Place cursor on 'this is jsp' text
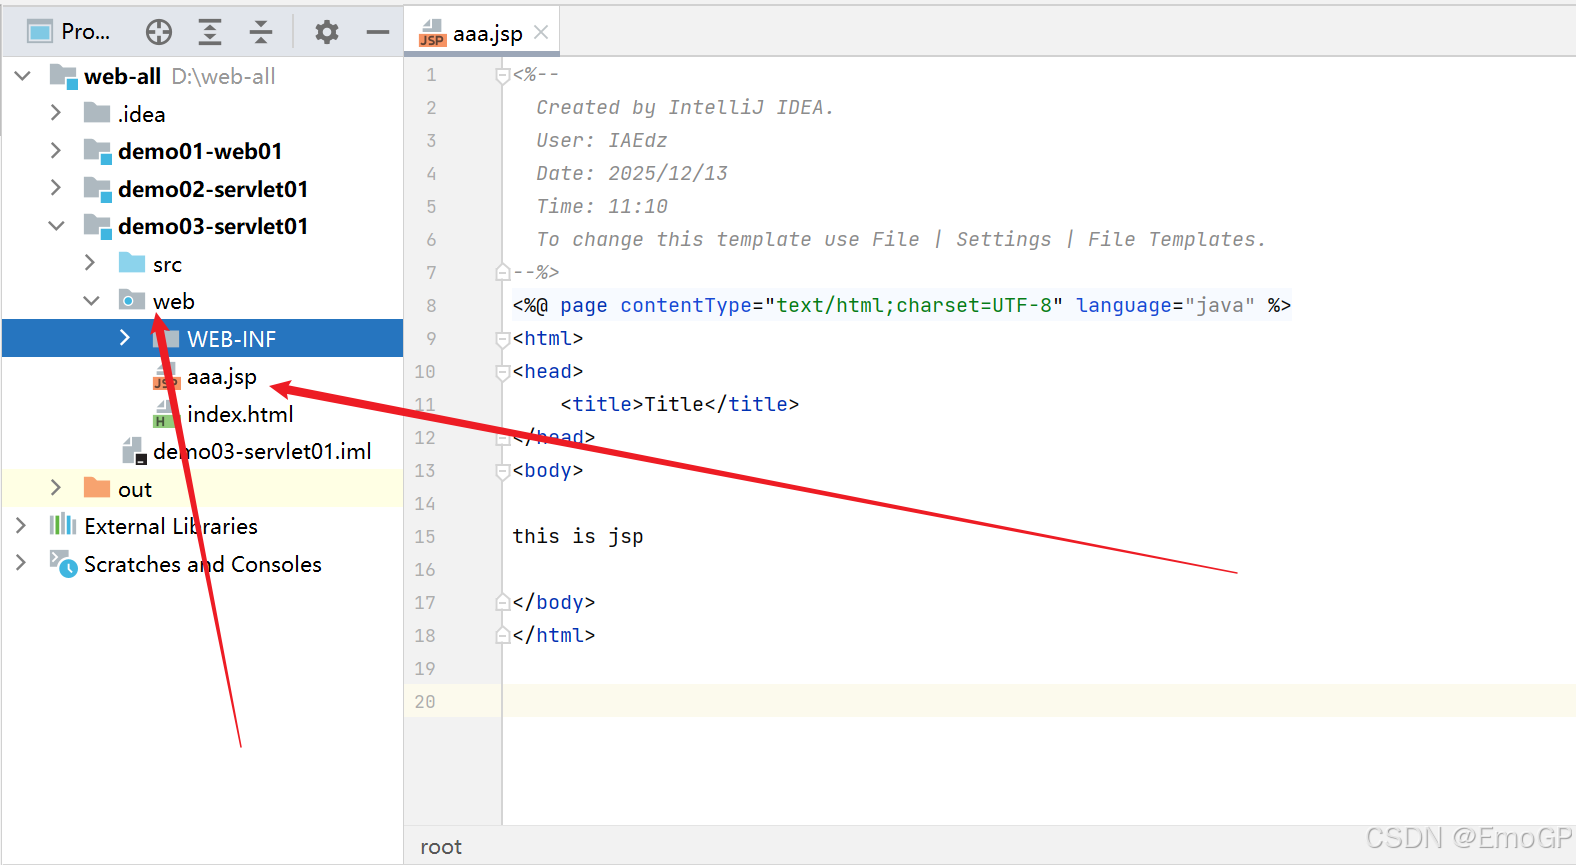The height and width of the screenshot is (865, 1576). click(578, 536)
